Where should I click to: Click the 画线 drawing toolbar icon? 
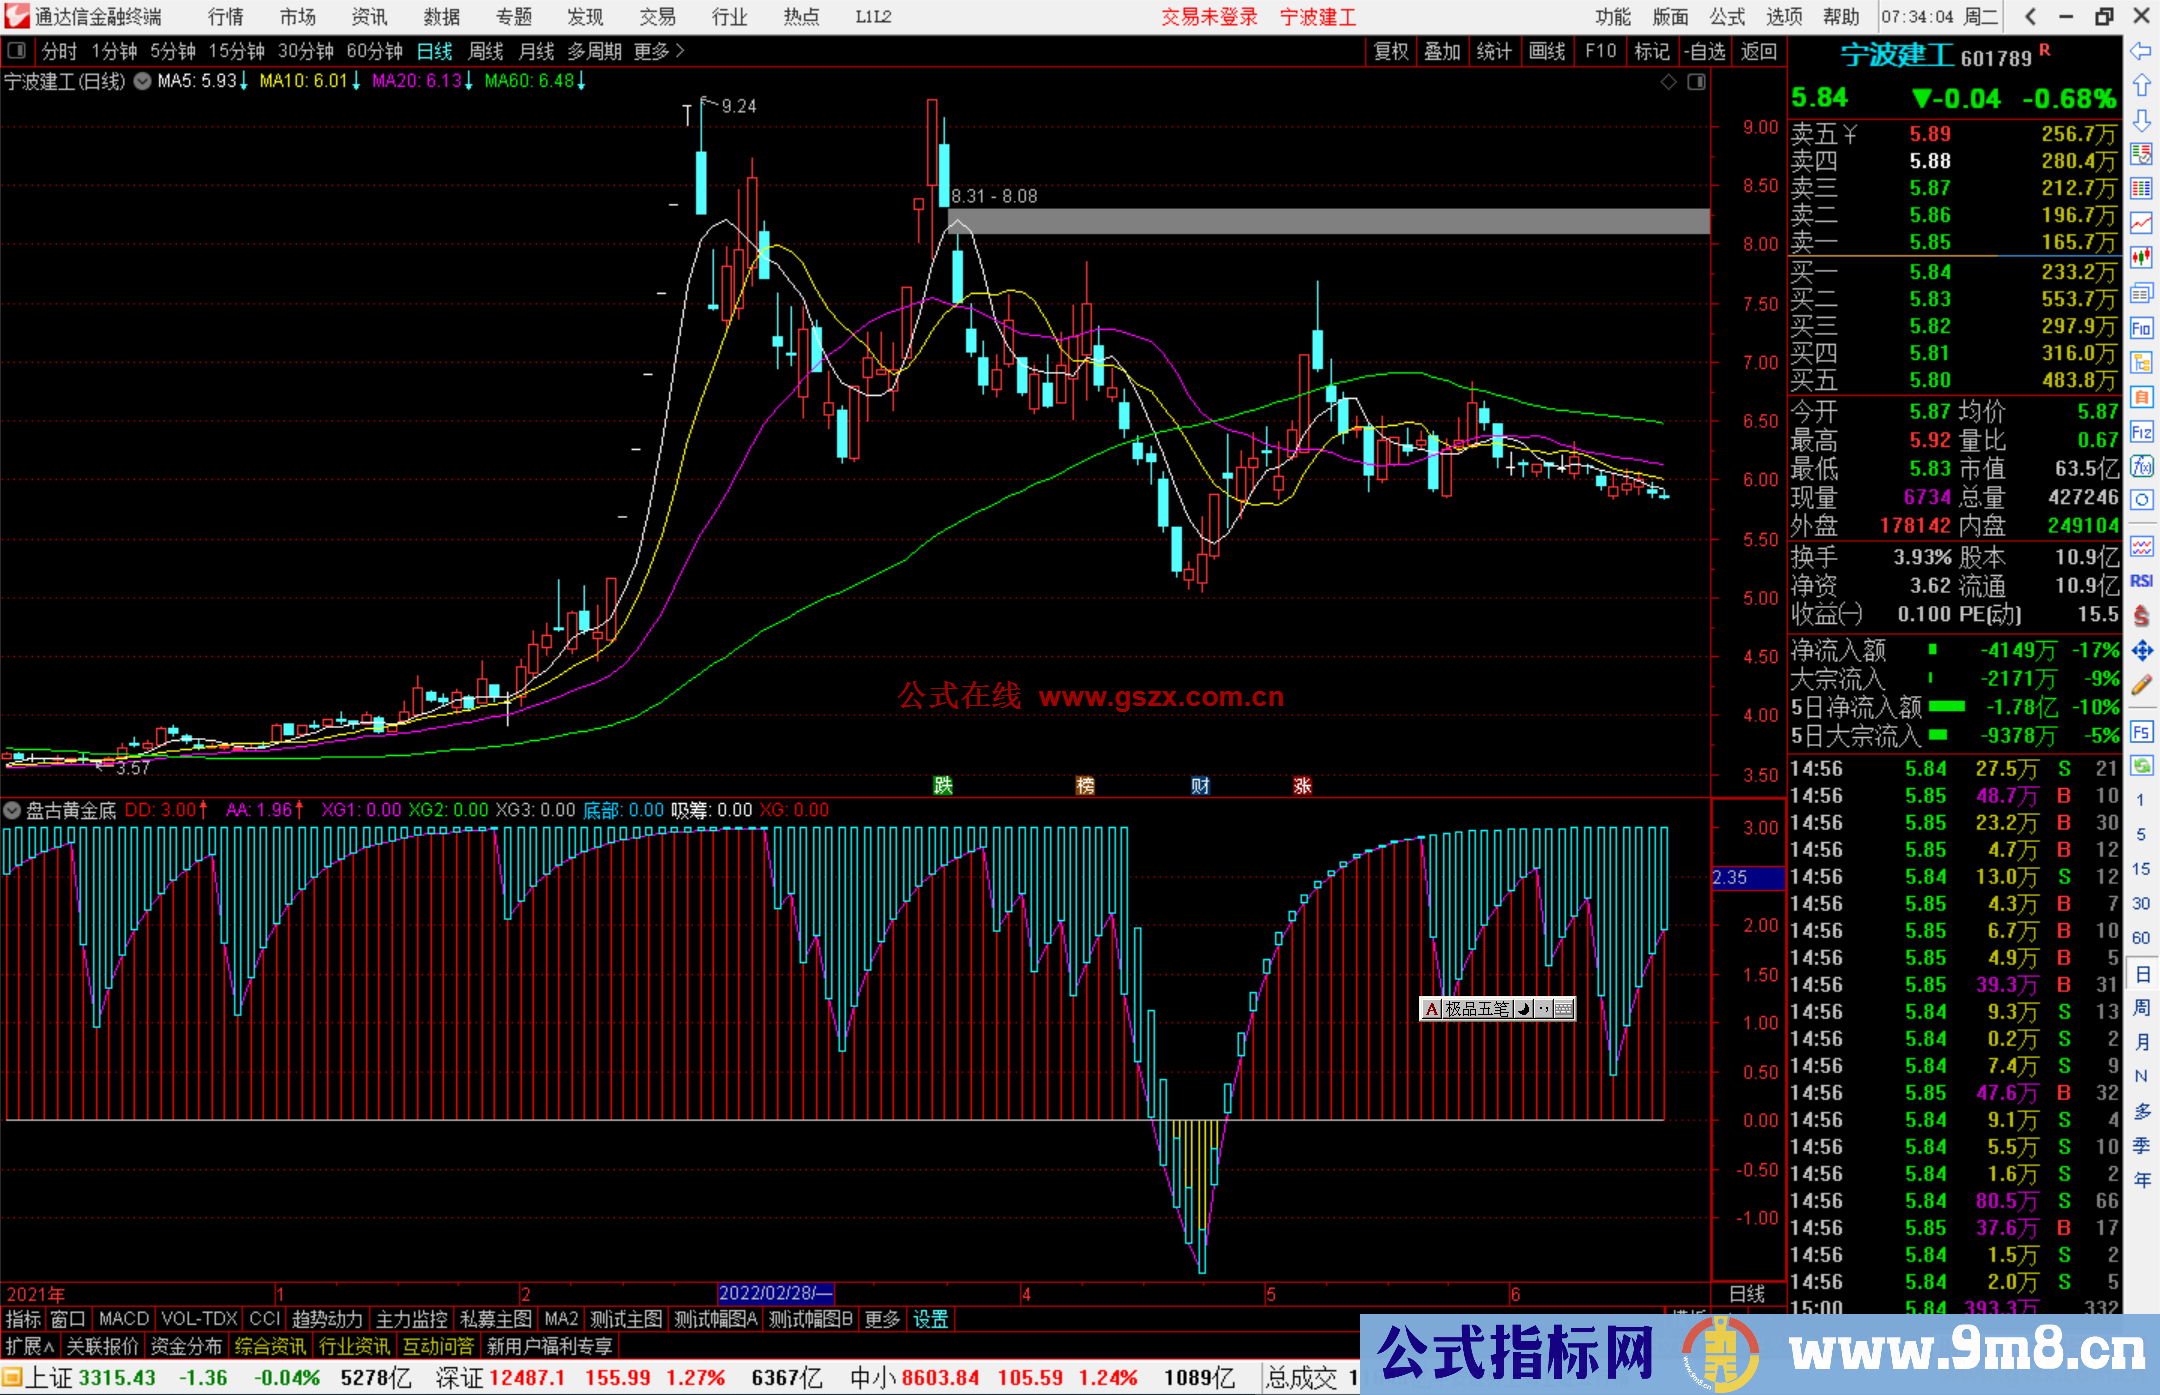click(x=1548, y=50)
